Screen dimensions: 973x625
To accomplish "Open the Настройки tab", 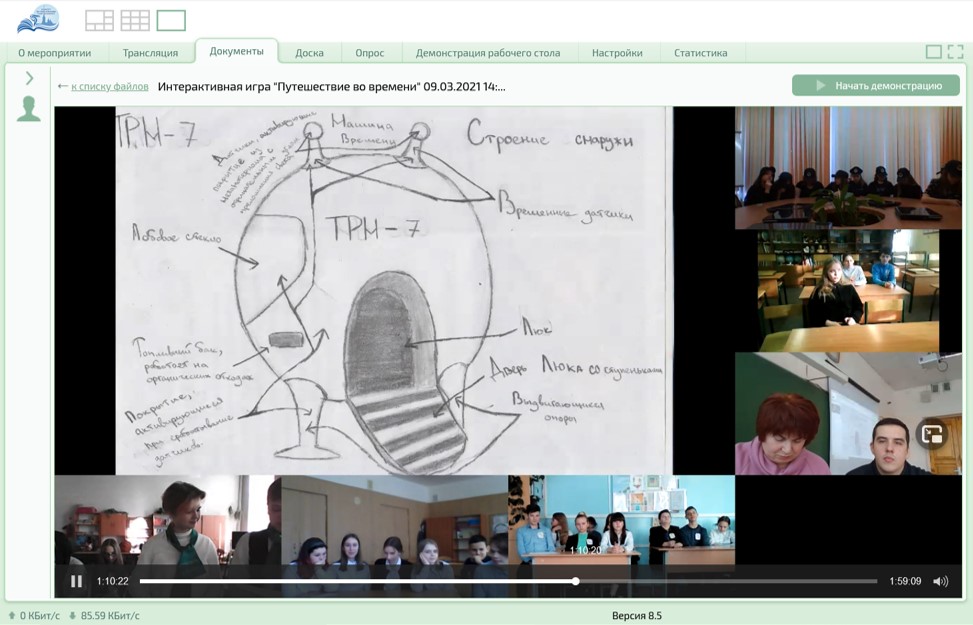I will pos(617,53).
